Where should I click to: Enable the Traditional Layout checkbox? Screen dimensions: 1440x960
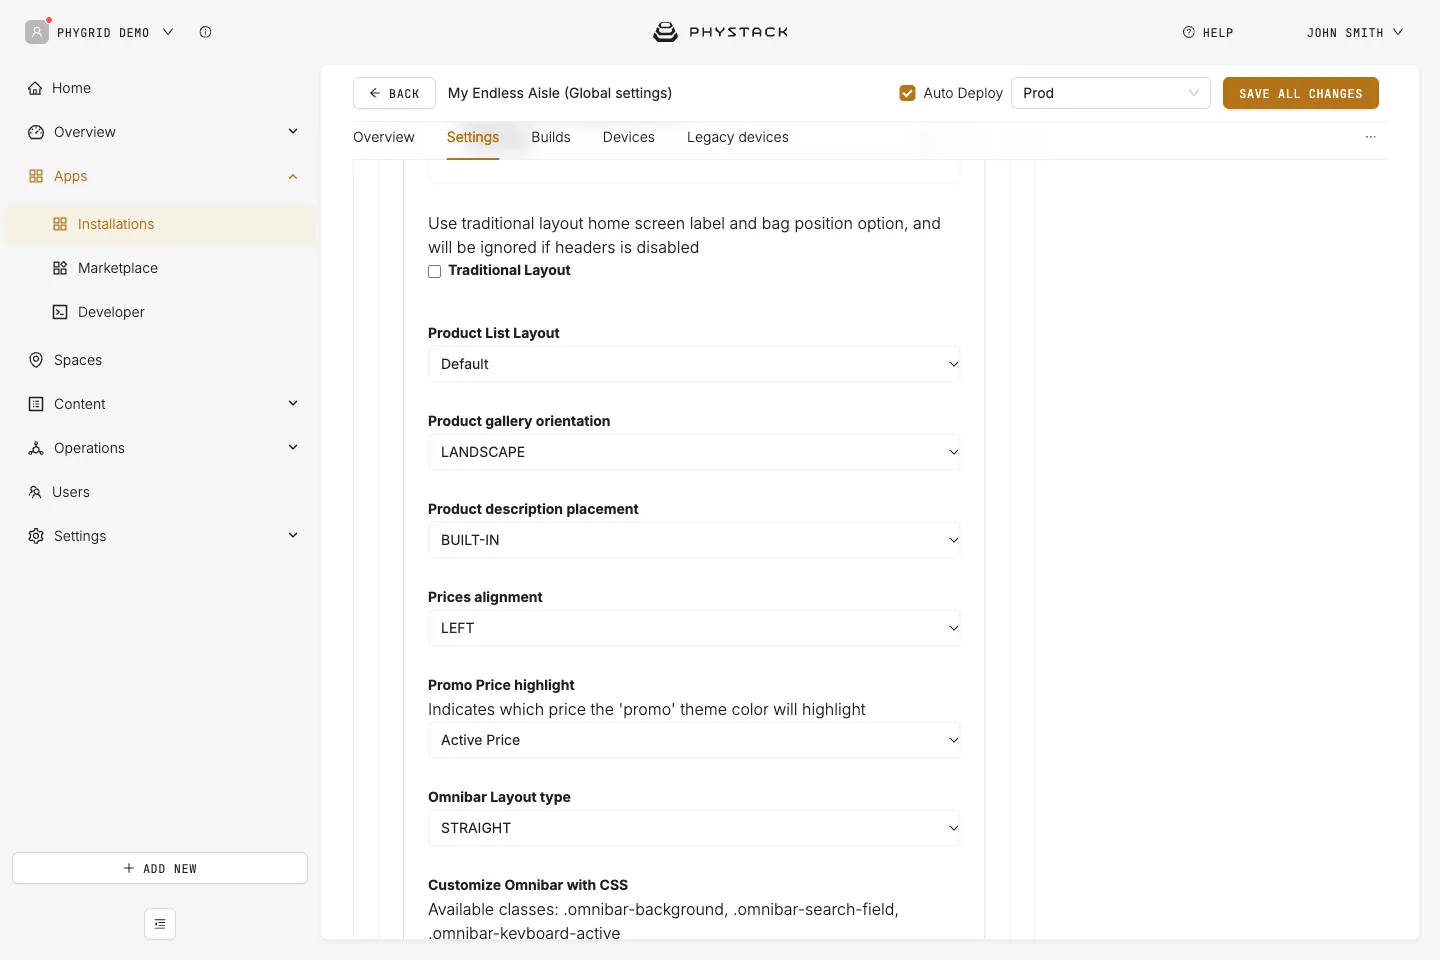pyautogui.click(x=435, y=271)
